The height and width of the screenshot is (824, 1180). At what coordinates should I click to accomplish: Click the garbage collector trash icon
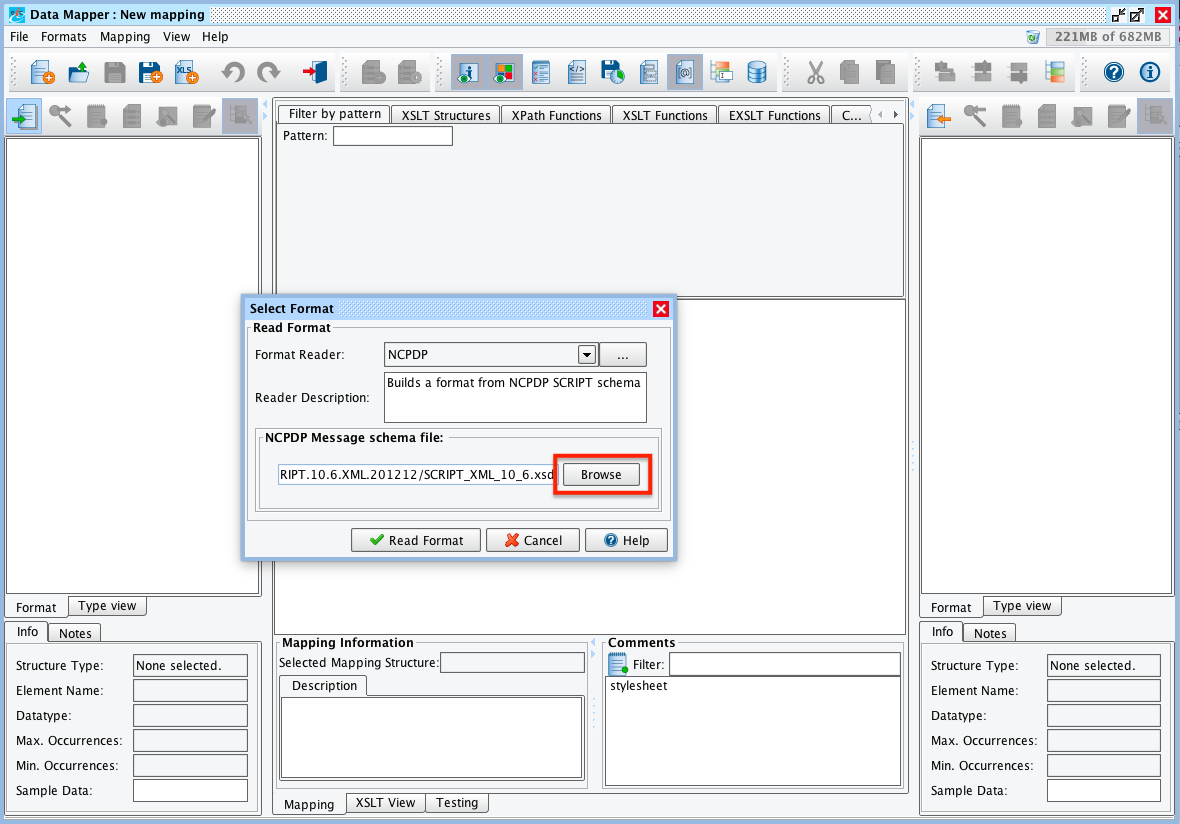[1032, 37]
